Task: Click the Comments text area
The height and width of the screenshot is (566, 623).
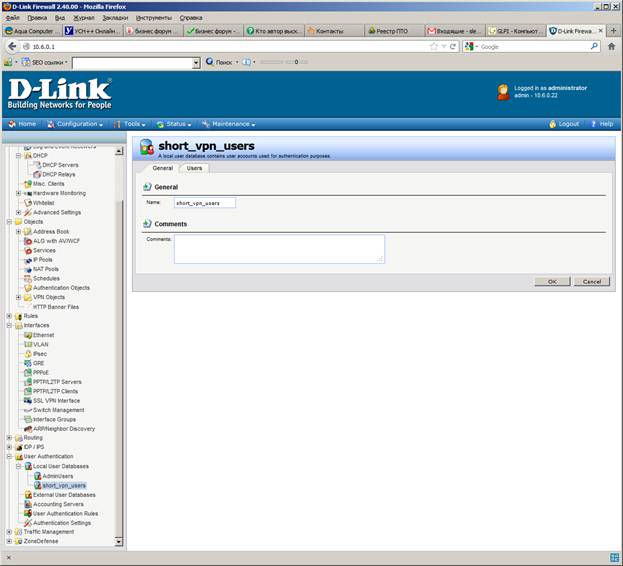Action: (x=279, y=249)
